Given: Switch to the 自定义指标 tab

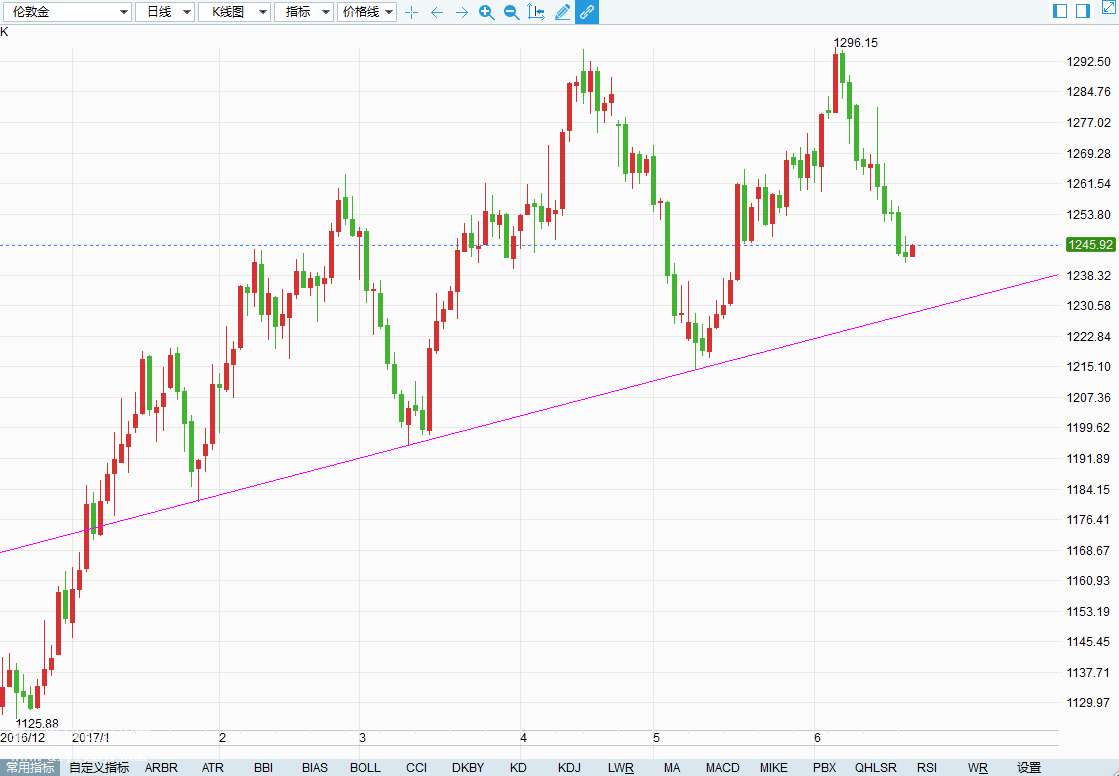Looking at the screenshot, I should pyautogui.click(x=99, y=767).
